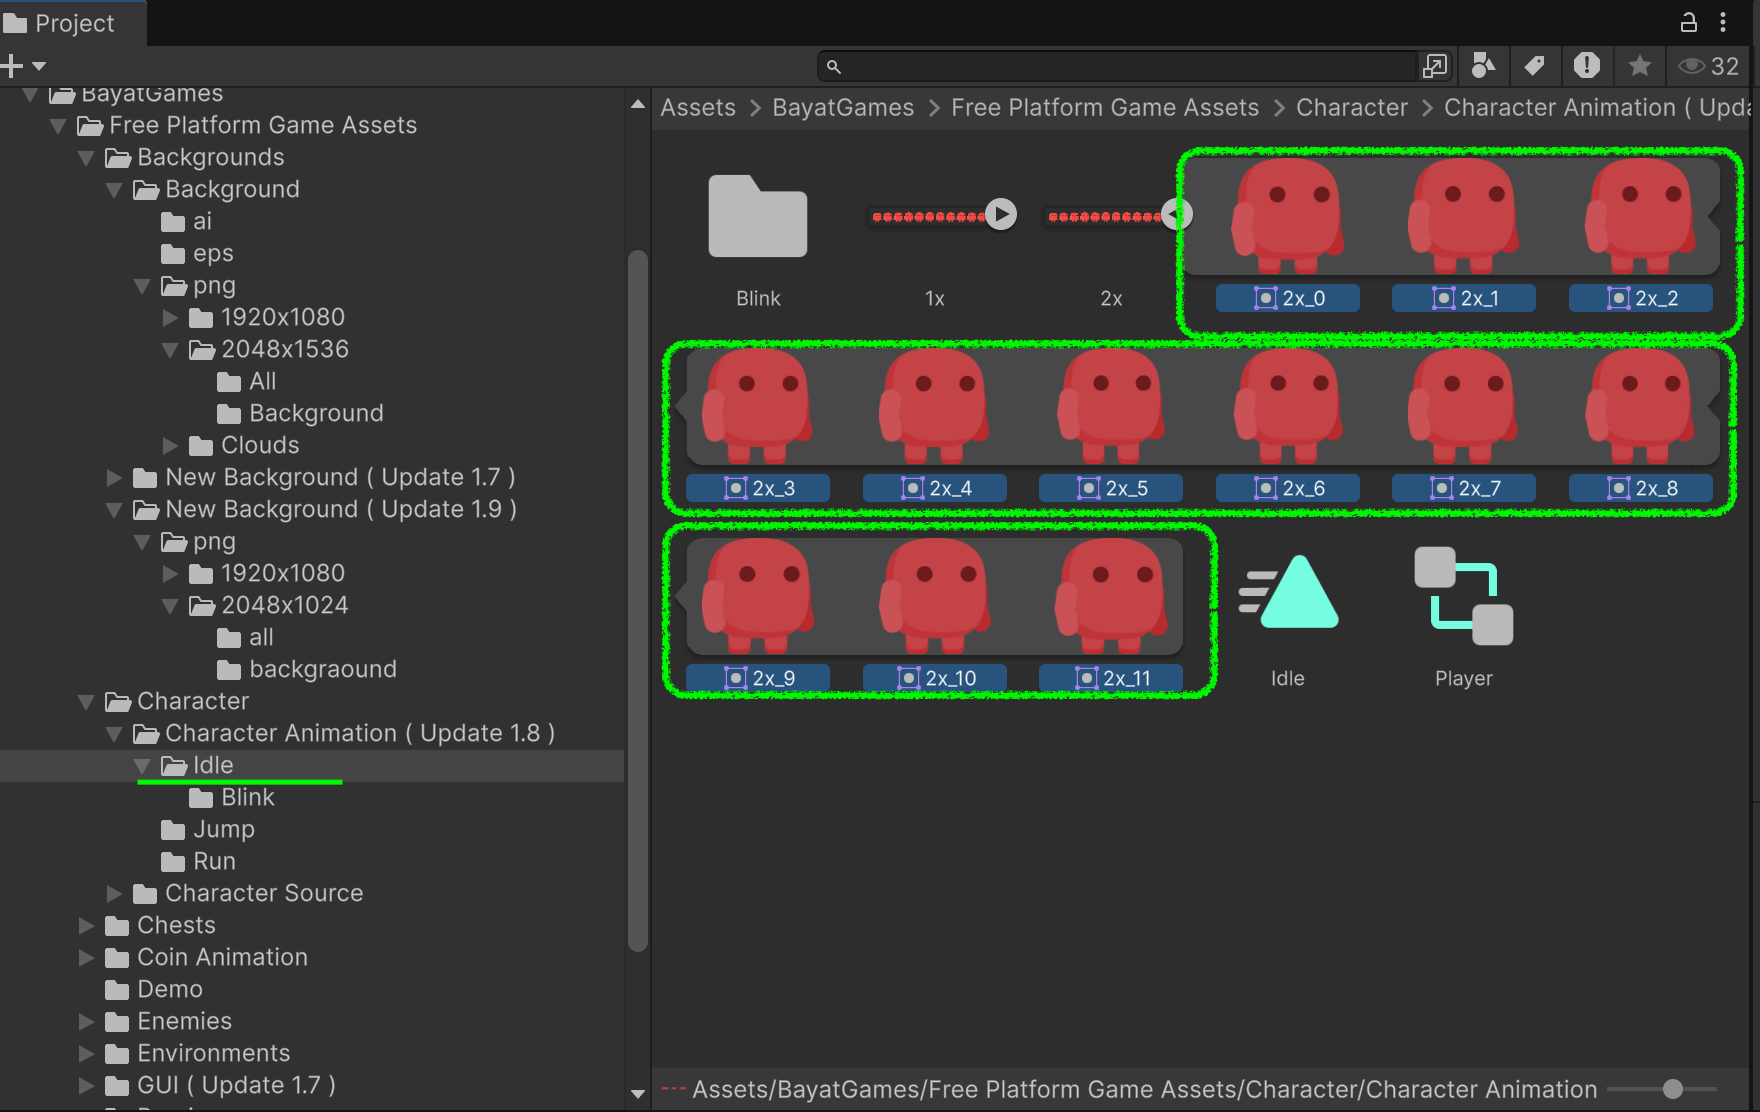Collapse the Idle folder in tree
The image size is (1760, 1112).
click(143, 766)
